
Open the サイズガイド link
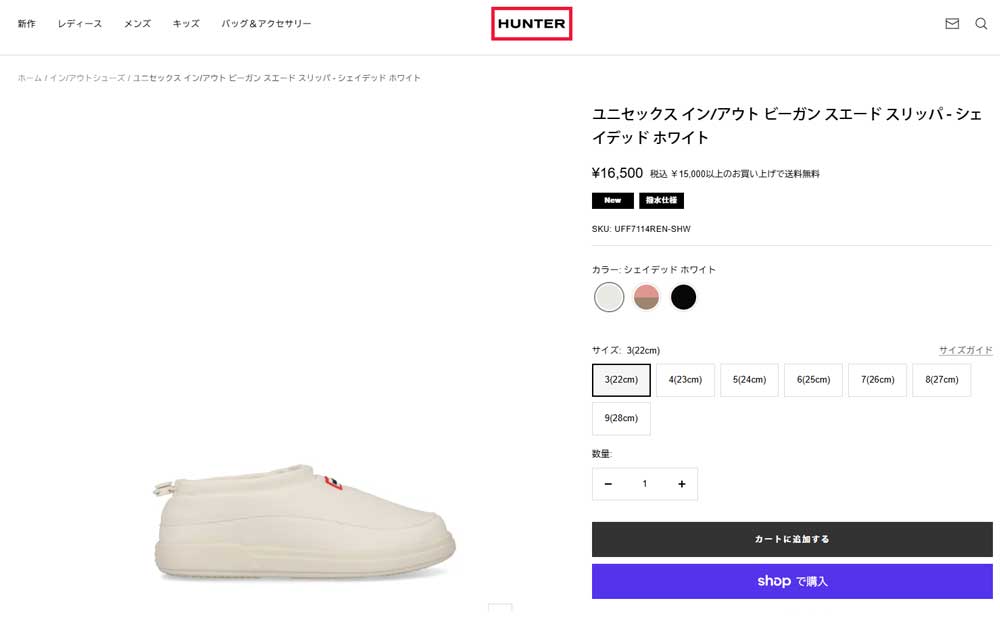pos(965,350)
